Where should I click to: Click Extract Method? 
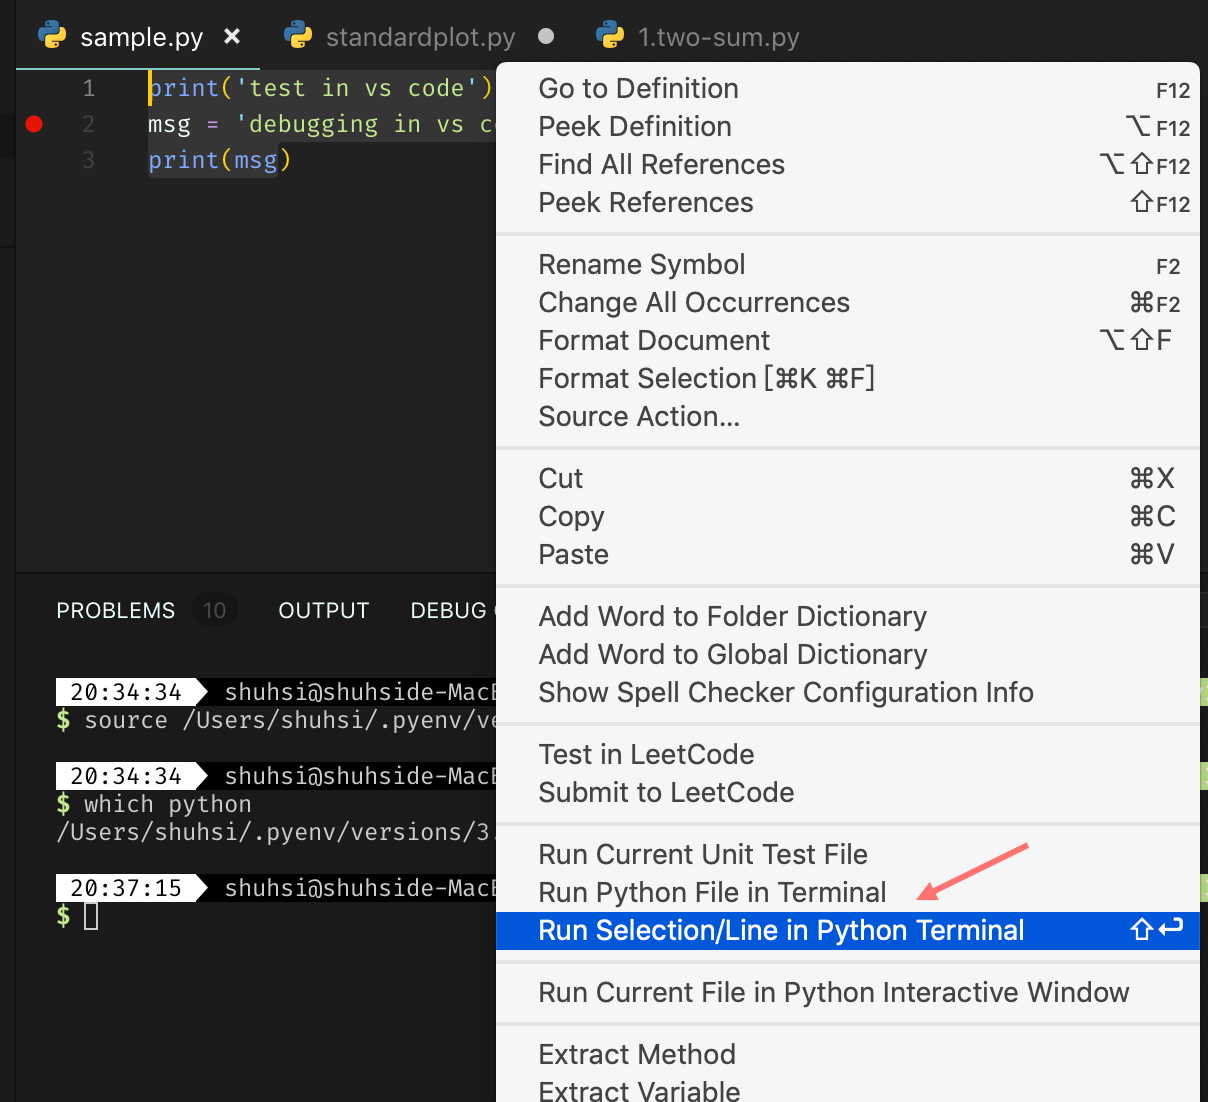637,1054
